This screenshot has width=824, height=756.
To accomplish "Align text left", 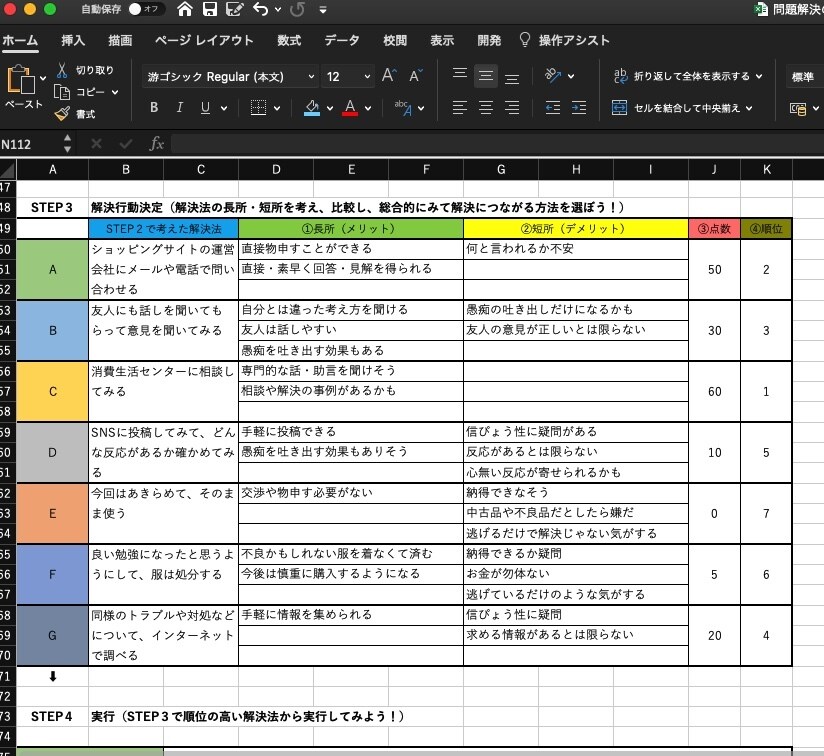I will click(x=460, y=108).
